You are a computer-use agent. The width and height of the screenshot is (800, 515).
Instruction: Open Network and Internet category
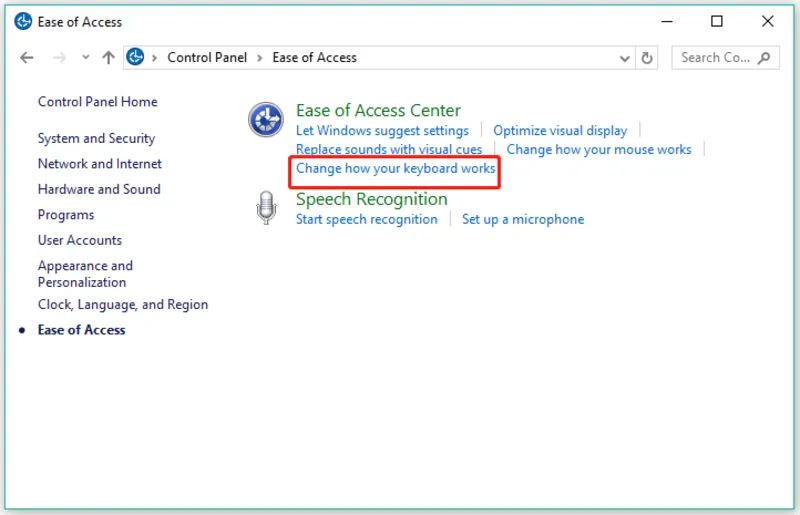[x=99, y=164]
